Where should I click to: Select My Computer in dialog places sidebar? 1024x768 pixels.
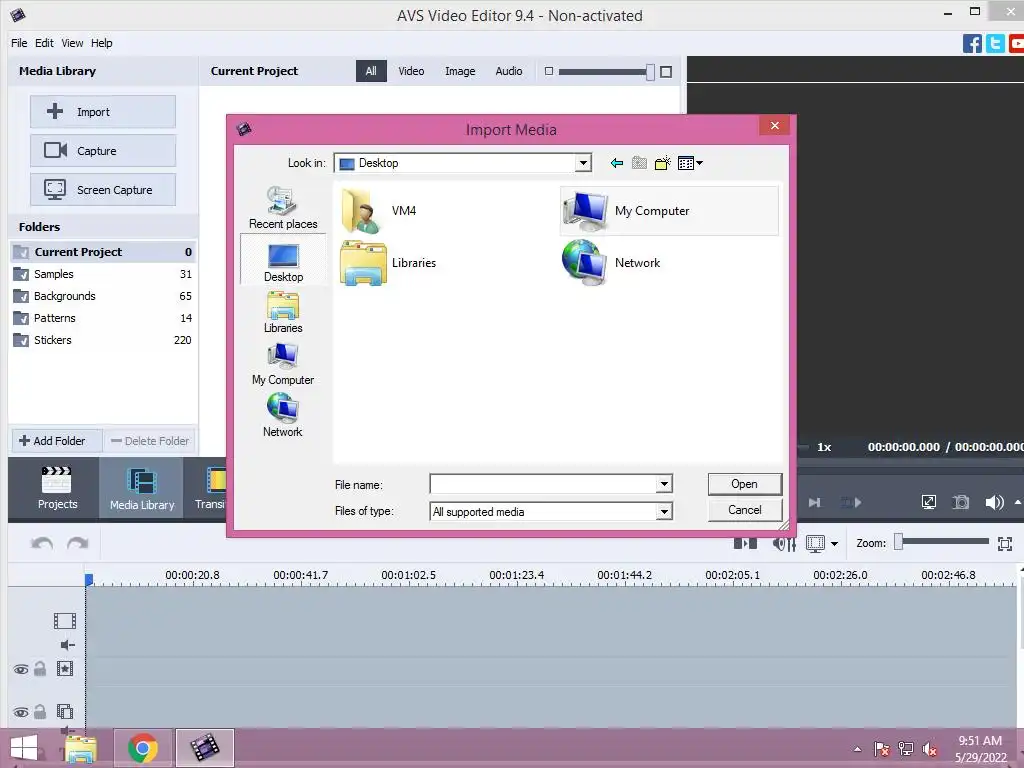283,364
